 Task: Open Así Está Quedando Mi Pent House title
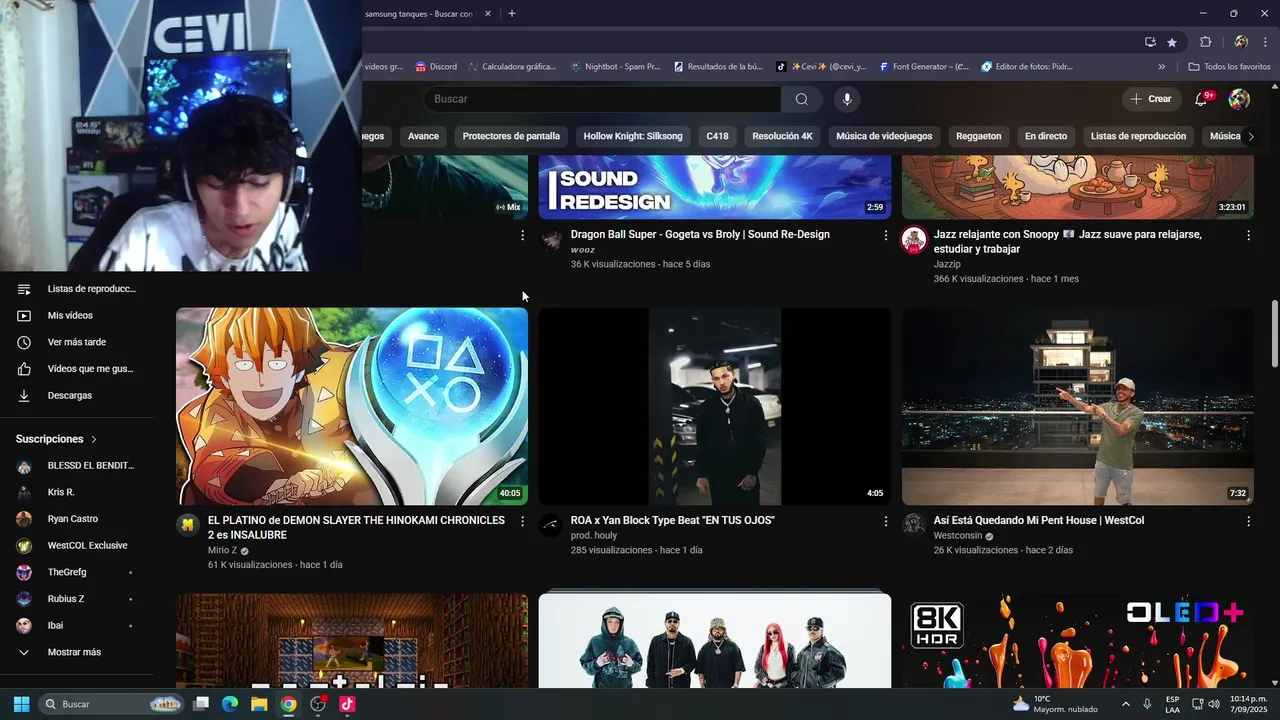coord(1038,520)
